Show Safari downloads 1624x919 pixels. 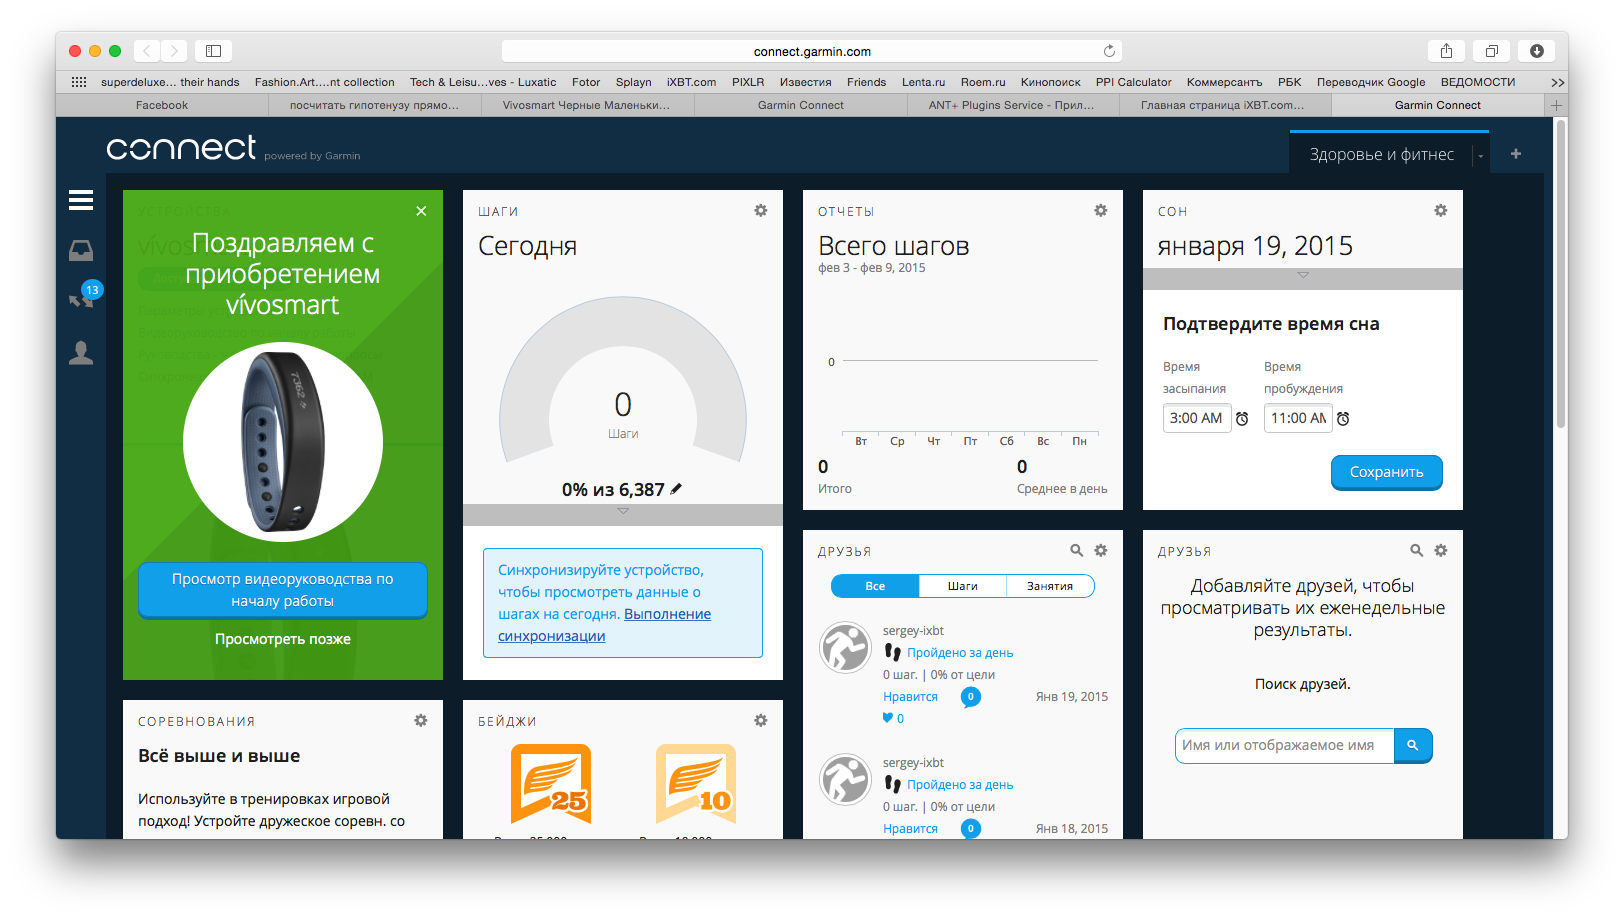(1537, 51)
